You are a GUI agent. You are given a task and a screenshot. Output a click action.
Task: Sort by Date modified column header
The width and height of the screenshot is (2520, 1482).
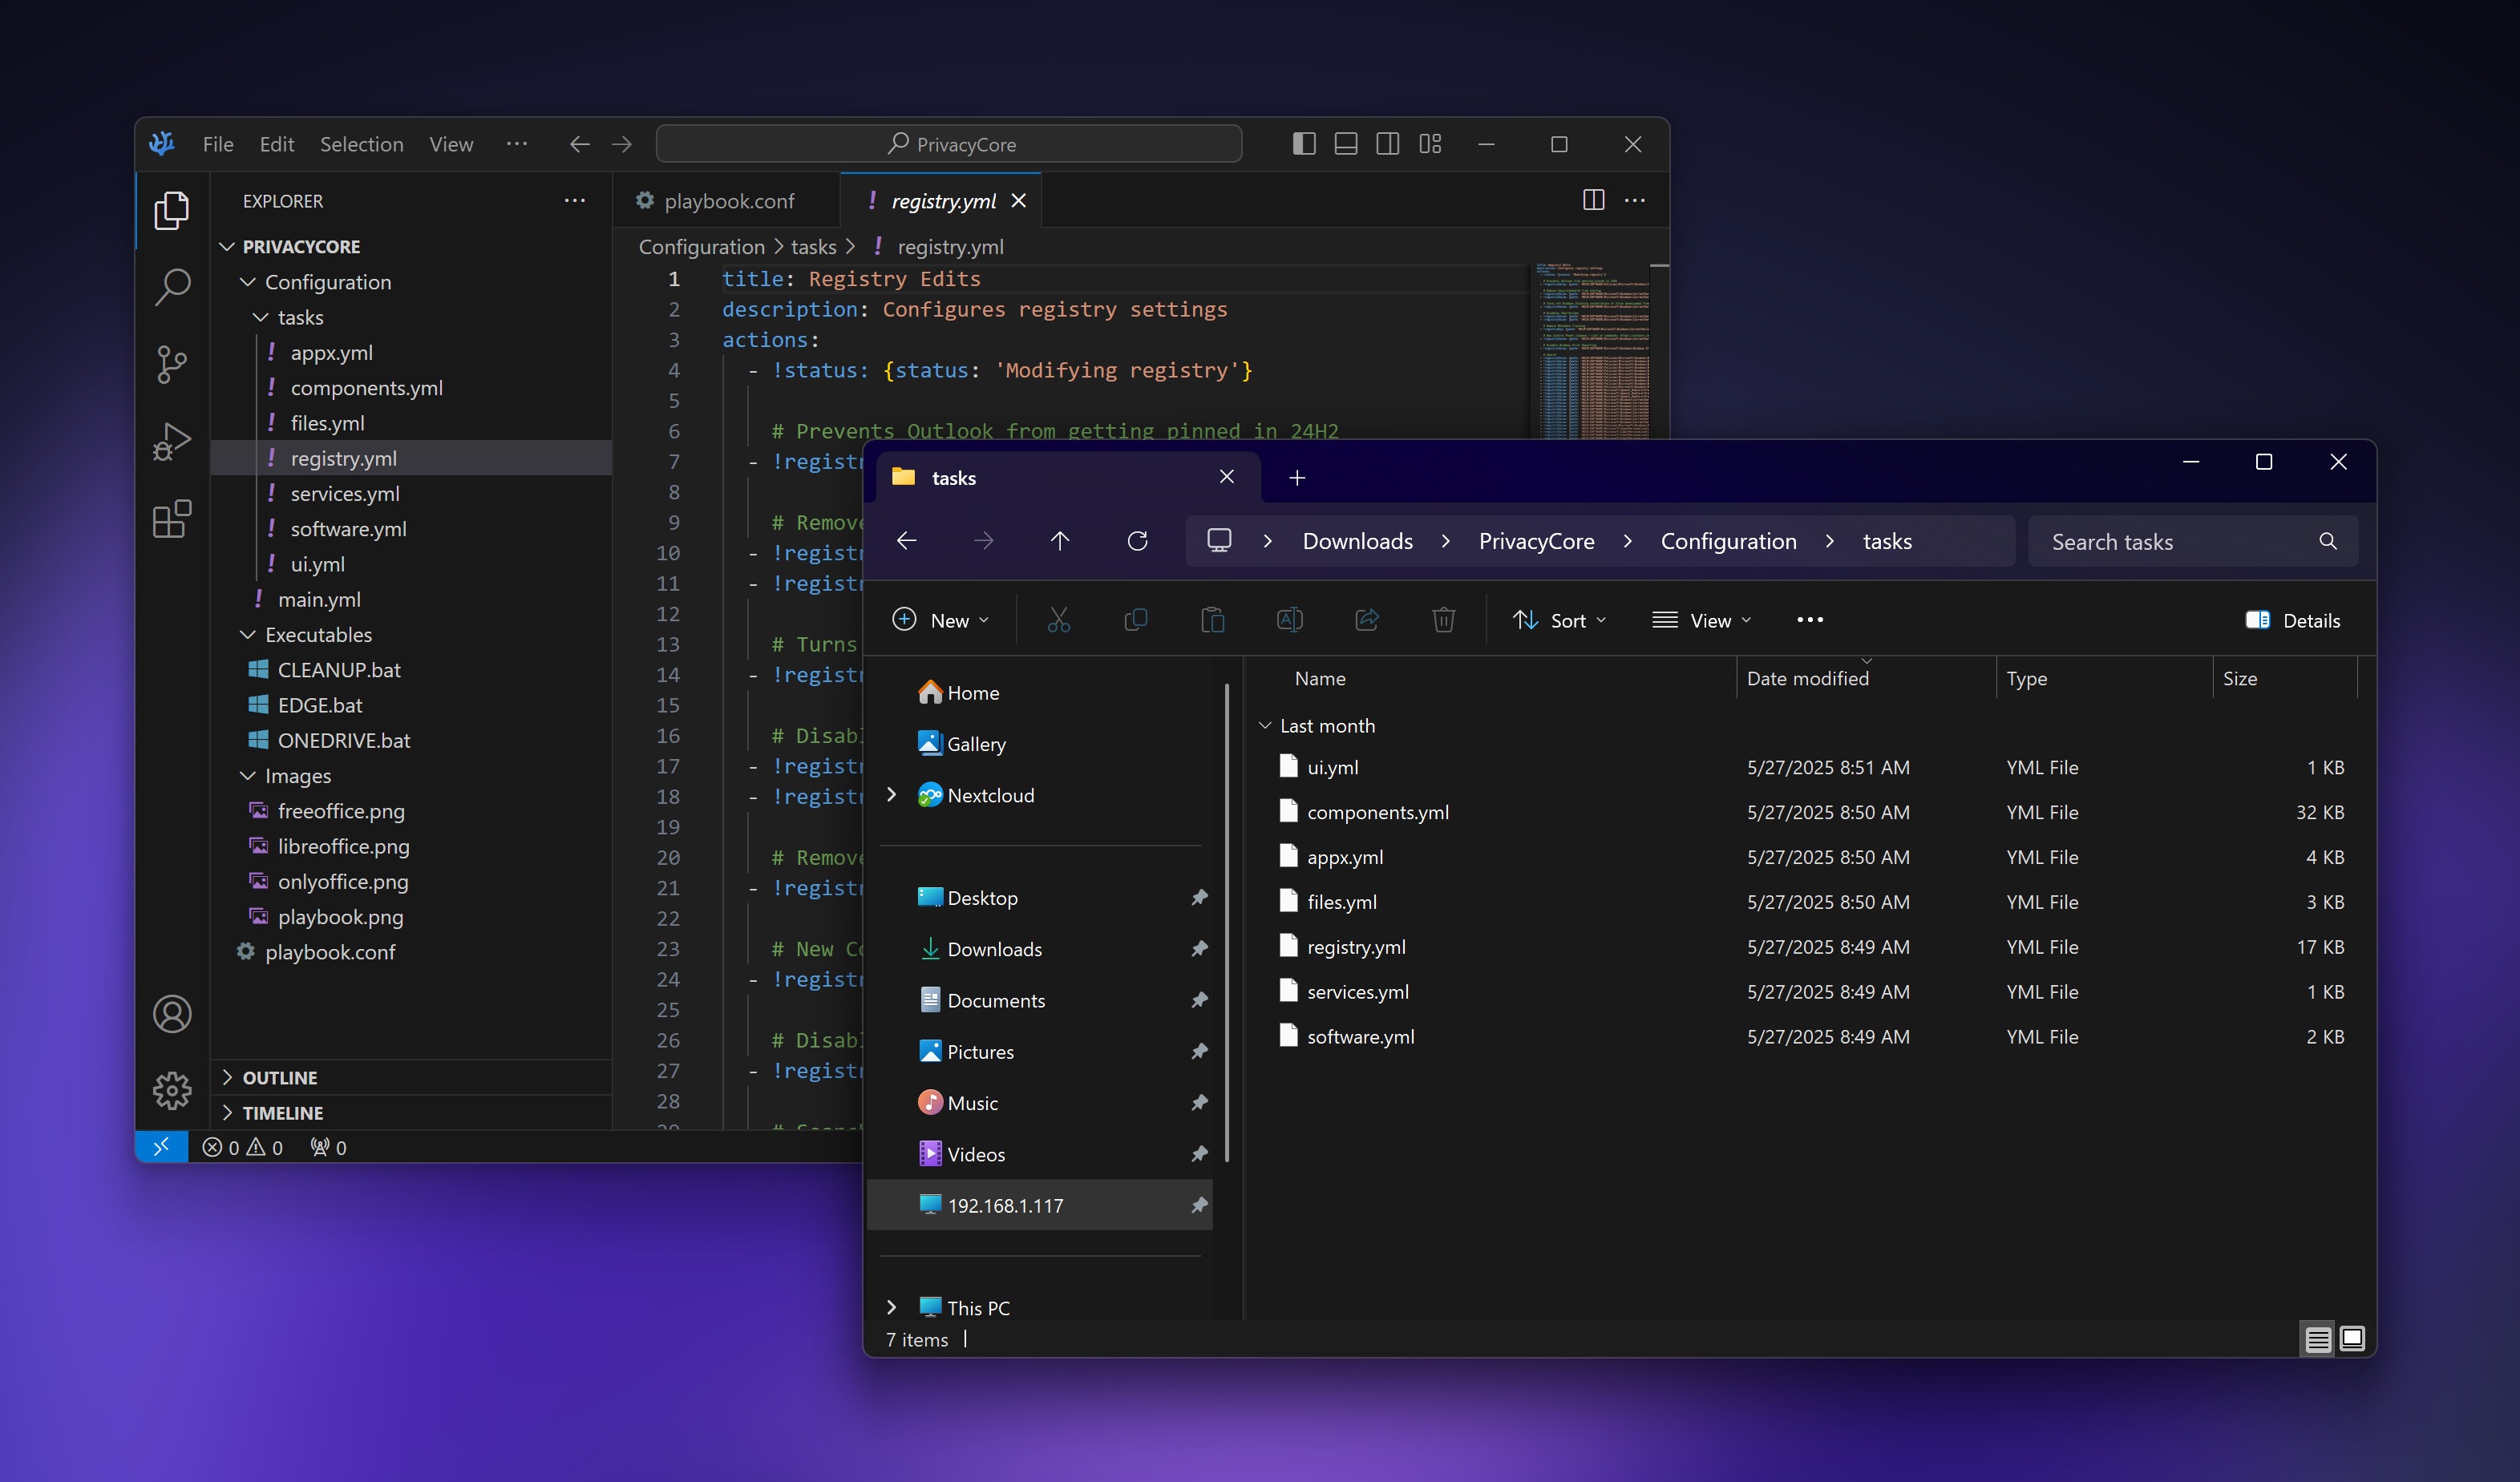click(x=1866, y=678)
